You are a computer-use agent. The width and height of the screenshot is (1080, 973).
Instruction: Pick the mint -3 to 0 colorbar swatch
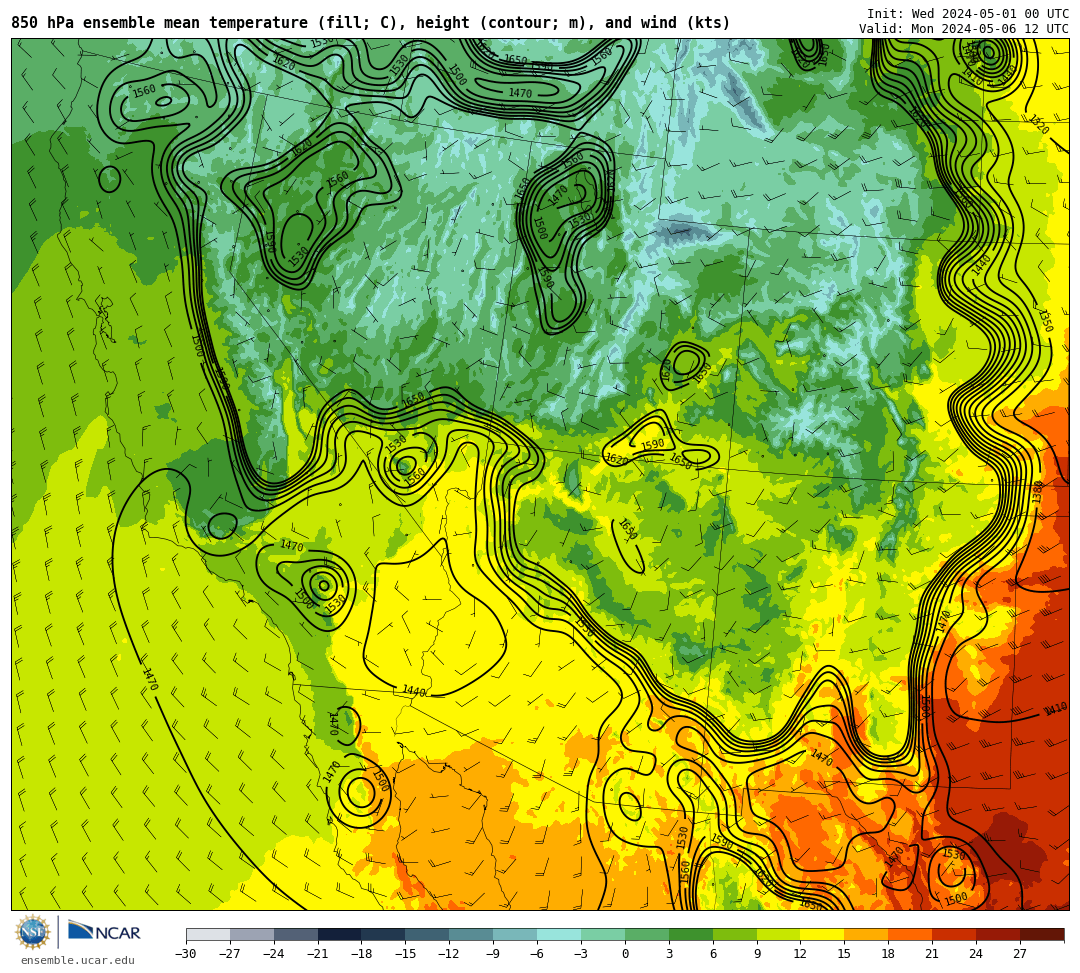[x=603, y=934]
